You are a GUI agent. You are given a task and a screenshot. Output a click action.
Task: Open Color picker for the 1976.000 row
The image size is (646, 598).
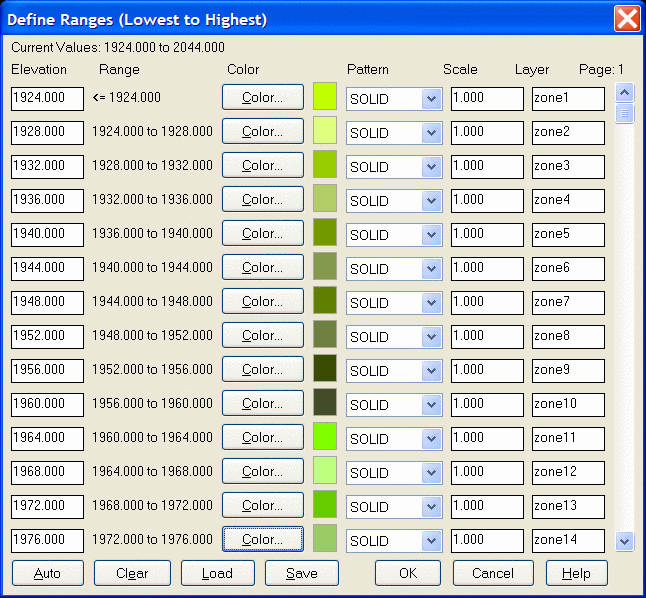tap(262, 540)
